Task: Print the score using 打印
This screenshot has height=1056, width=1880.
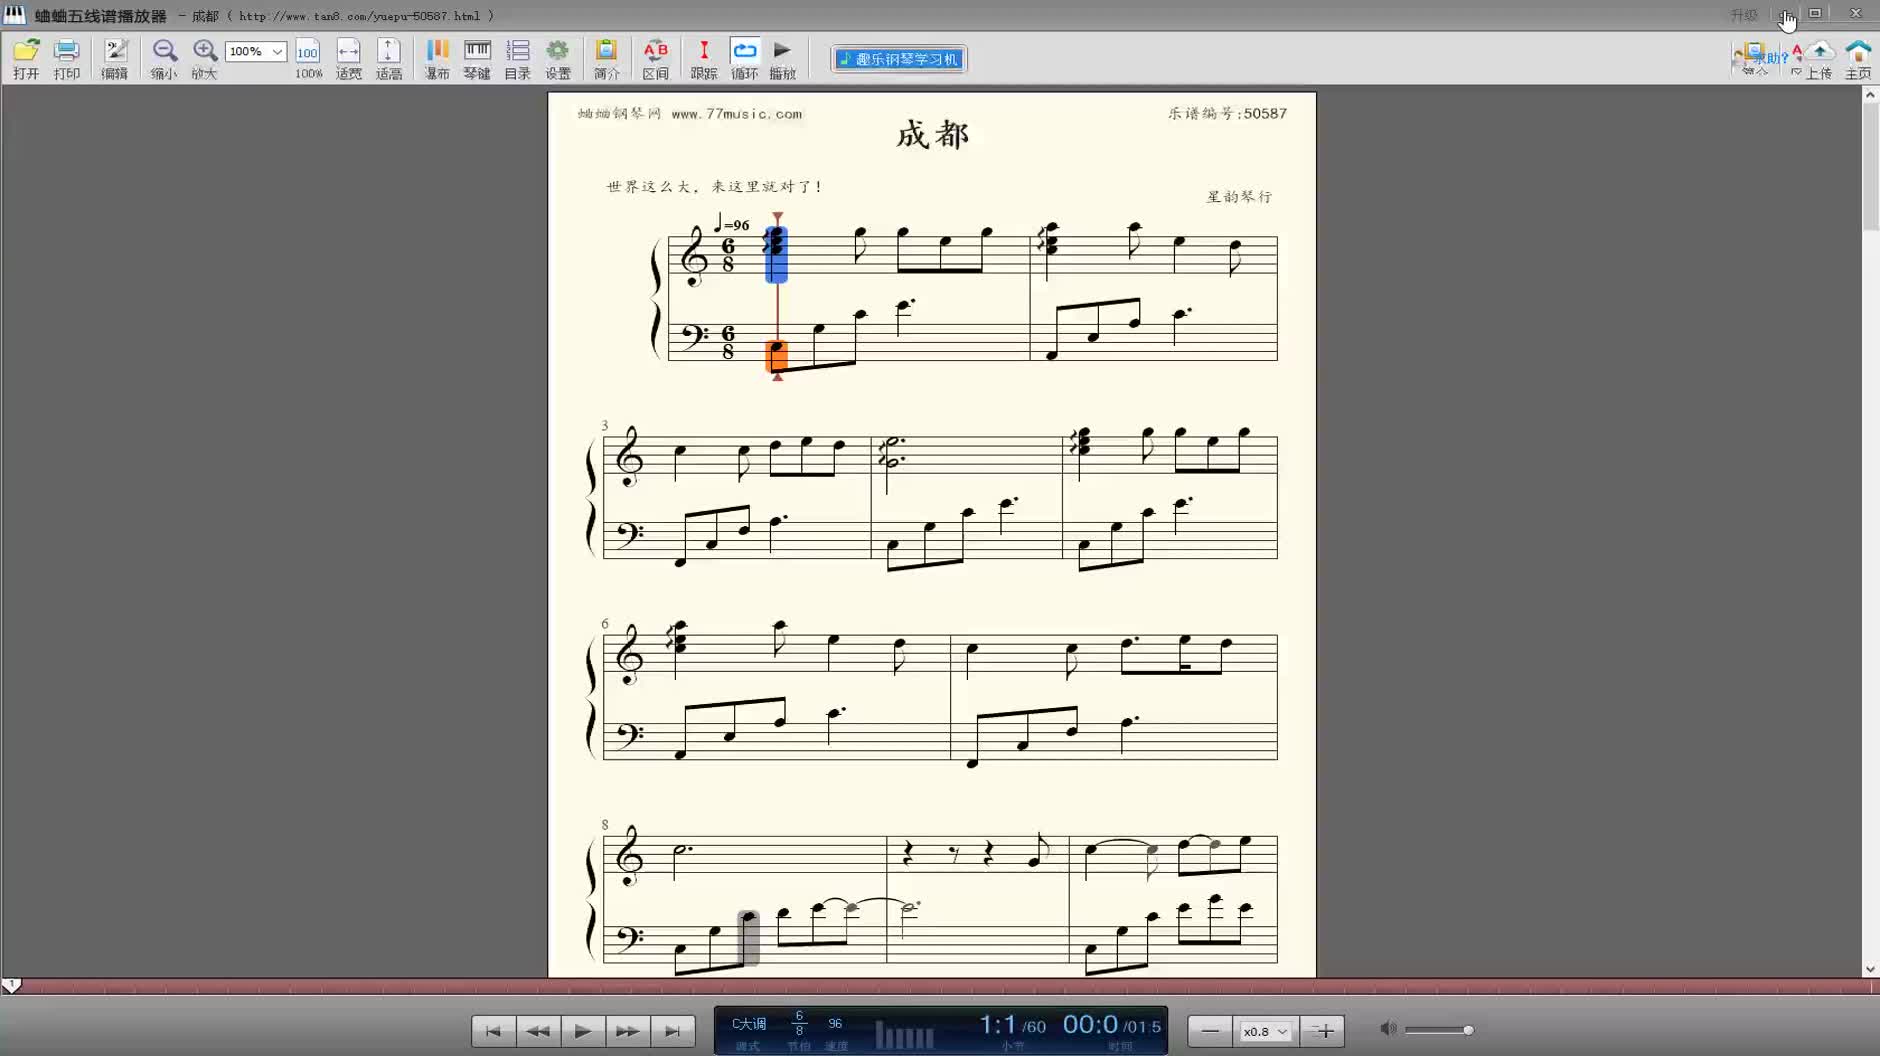Action: (67, 59)
